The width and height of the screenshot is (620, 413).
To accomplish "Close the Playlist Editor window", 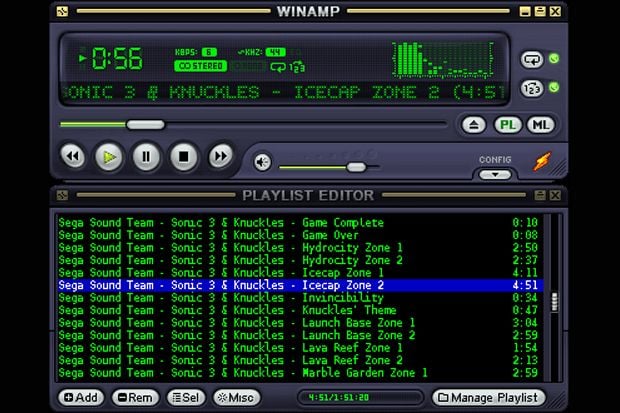I will 555,195.
